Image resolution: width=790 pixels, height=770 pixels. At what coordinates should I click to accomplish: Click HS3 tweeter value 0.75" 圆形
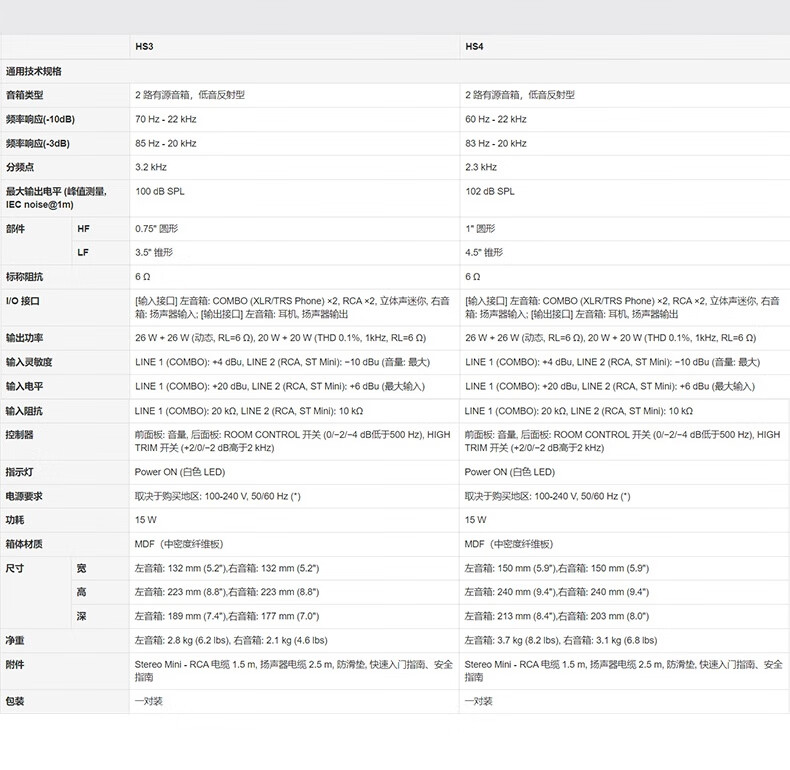156,229
